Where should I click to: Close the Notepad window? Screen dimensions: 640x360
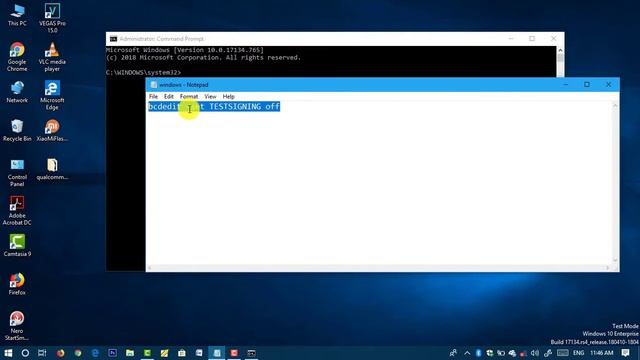[609, 84]
